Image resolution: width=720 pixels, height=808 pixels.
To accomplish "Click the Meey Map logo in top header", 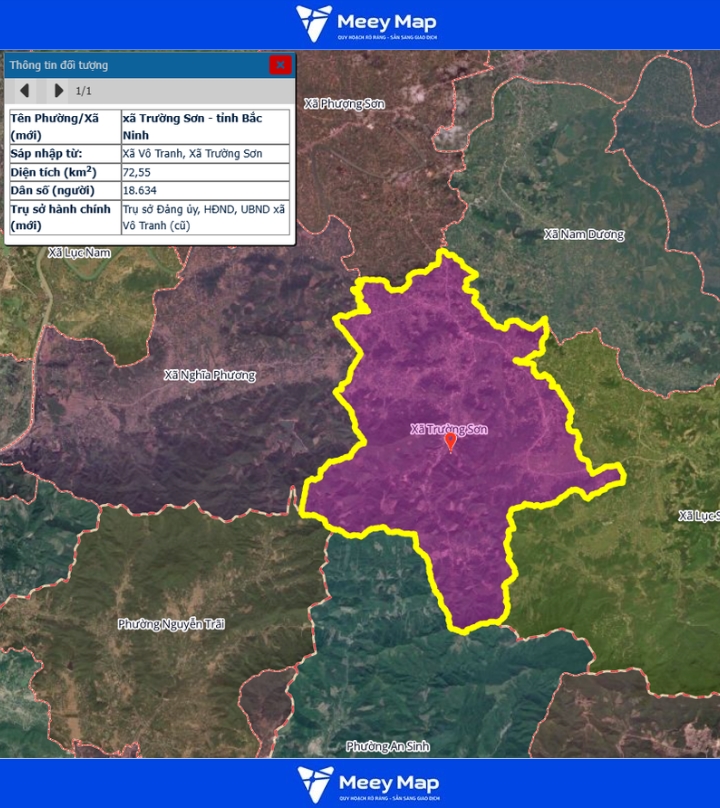I will (x=366, y=24).
